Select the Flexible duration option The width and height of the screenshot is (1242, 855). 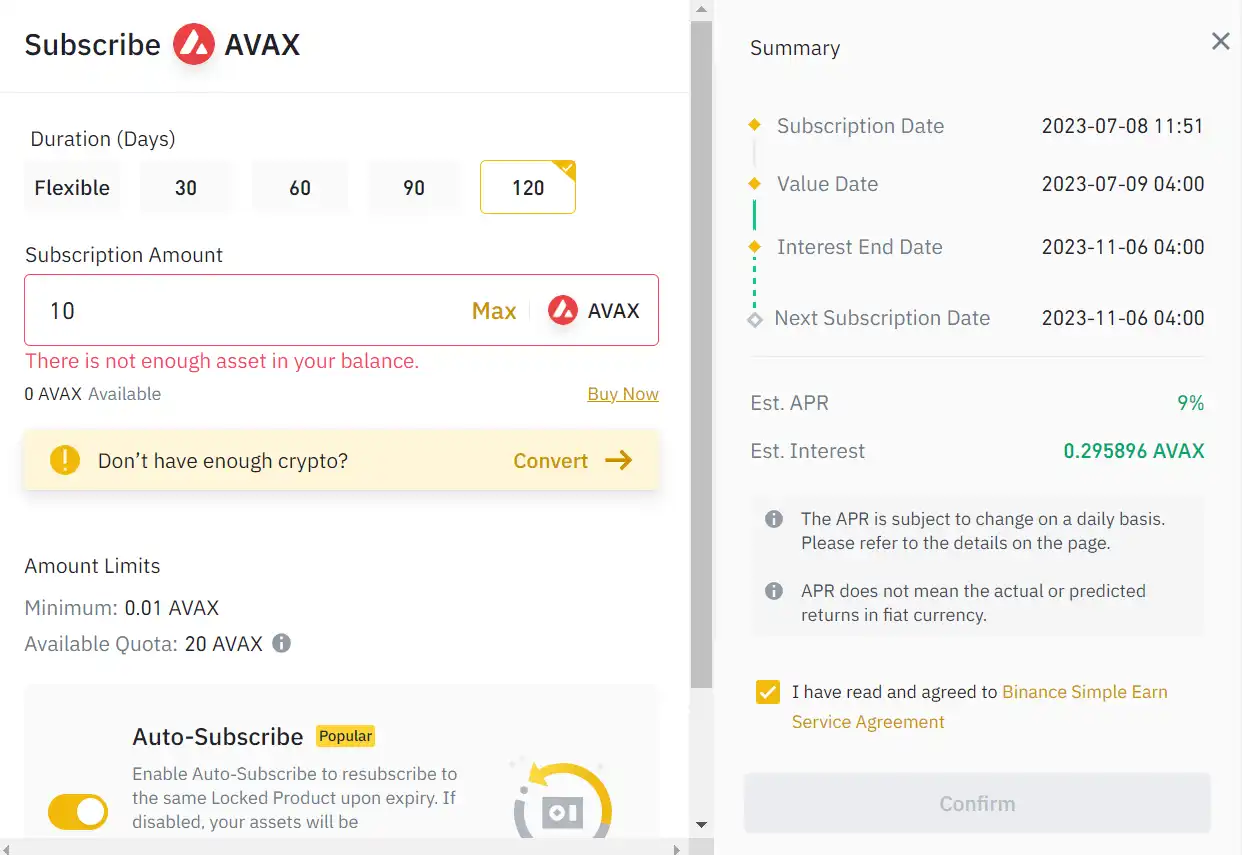pyautogui.click(x=72, y=188)
